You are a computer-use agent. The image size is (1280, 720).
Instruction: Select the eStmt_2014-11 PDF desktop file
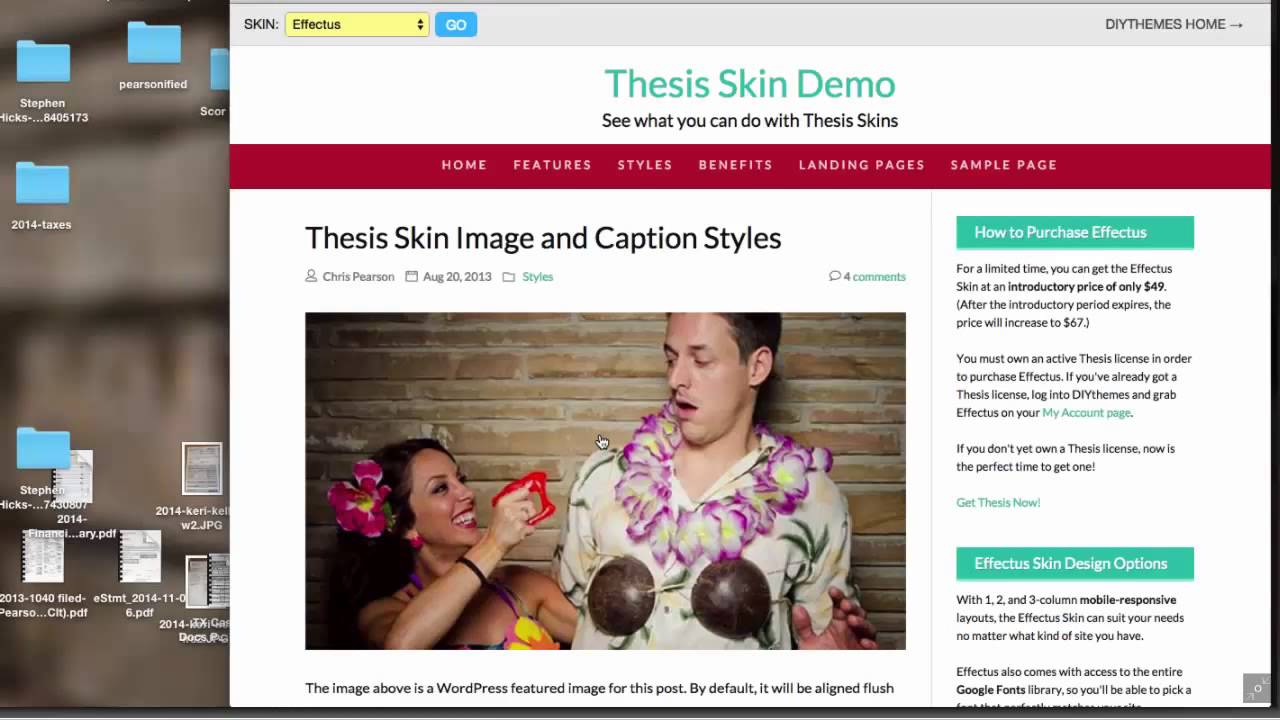(140, 575)
